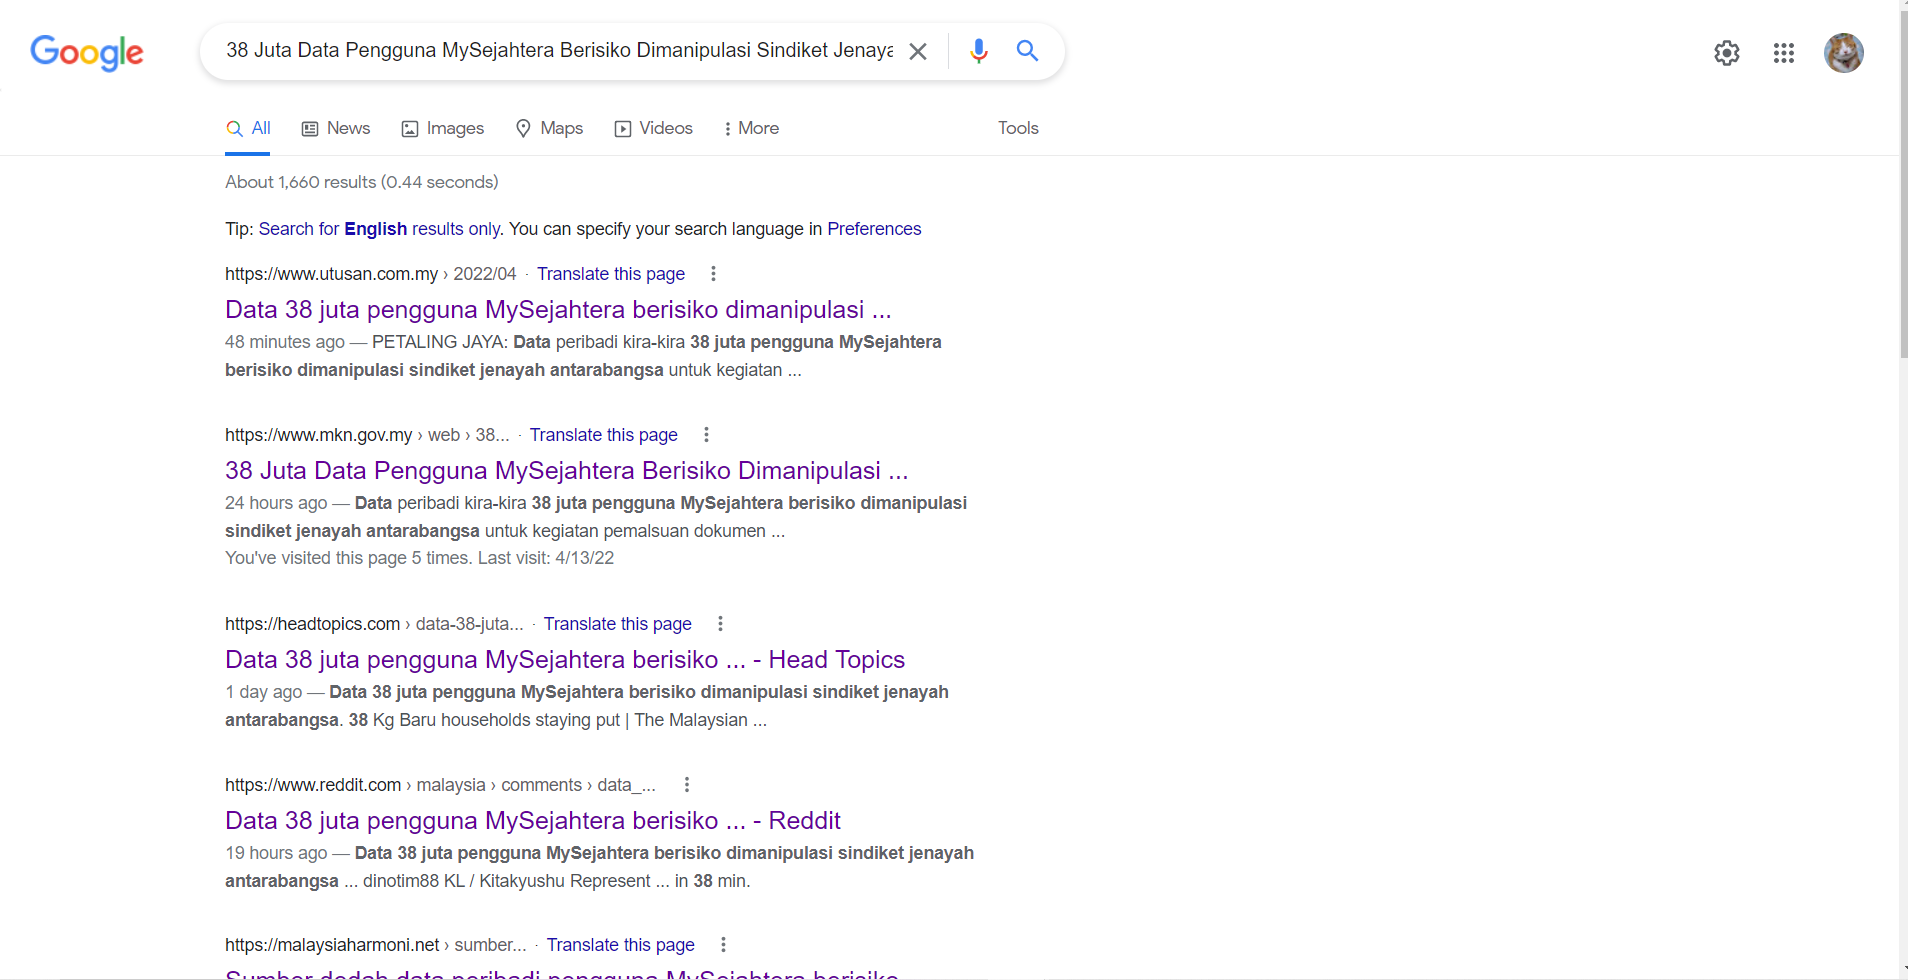Click the magnifier search button
This screenshot has height=980, width=1908.
tap(1027, 51)
